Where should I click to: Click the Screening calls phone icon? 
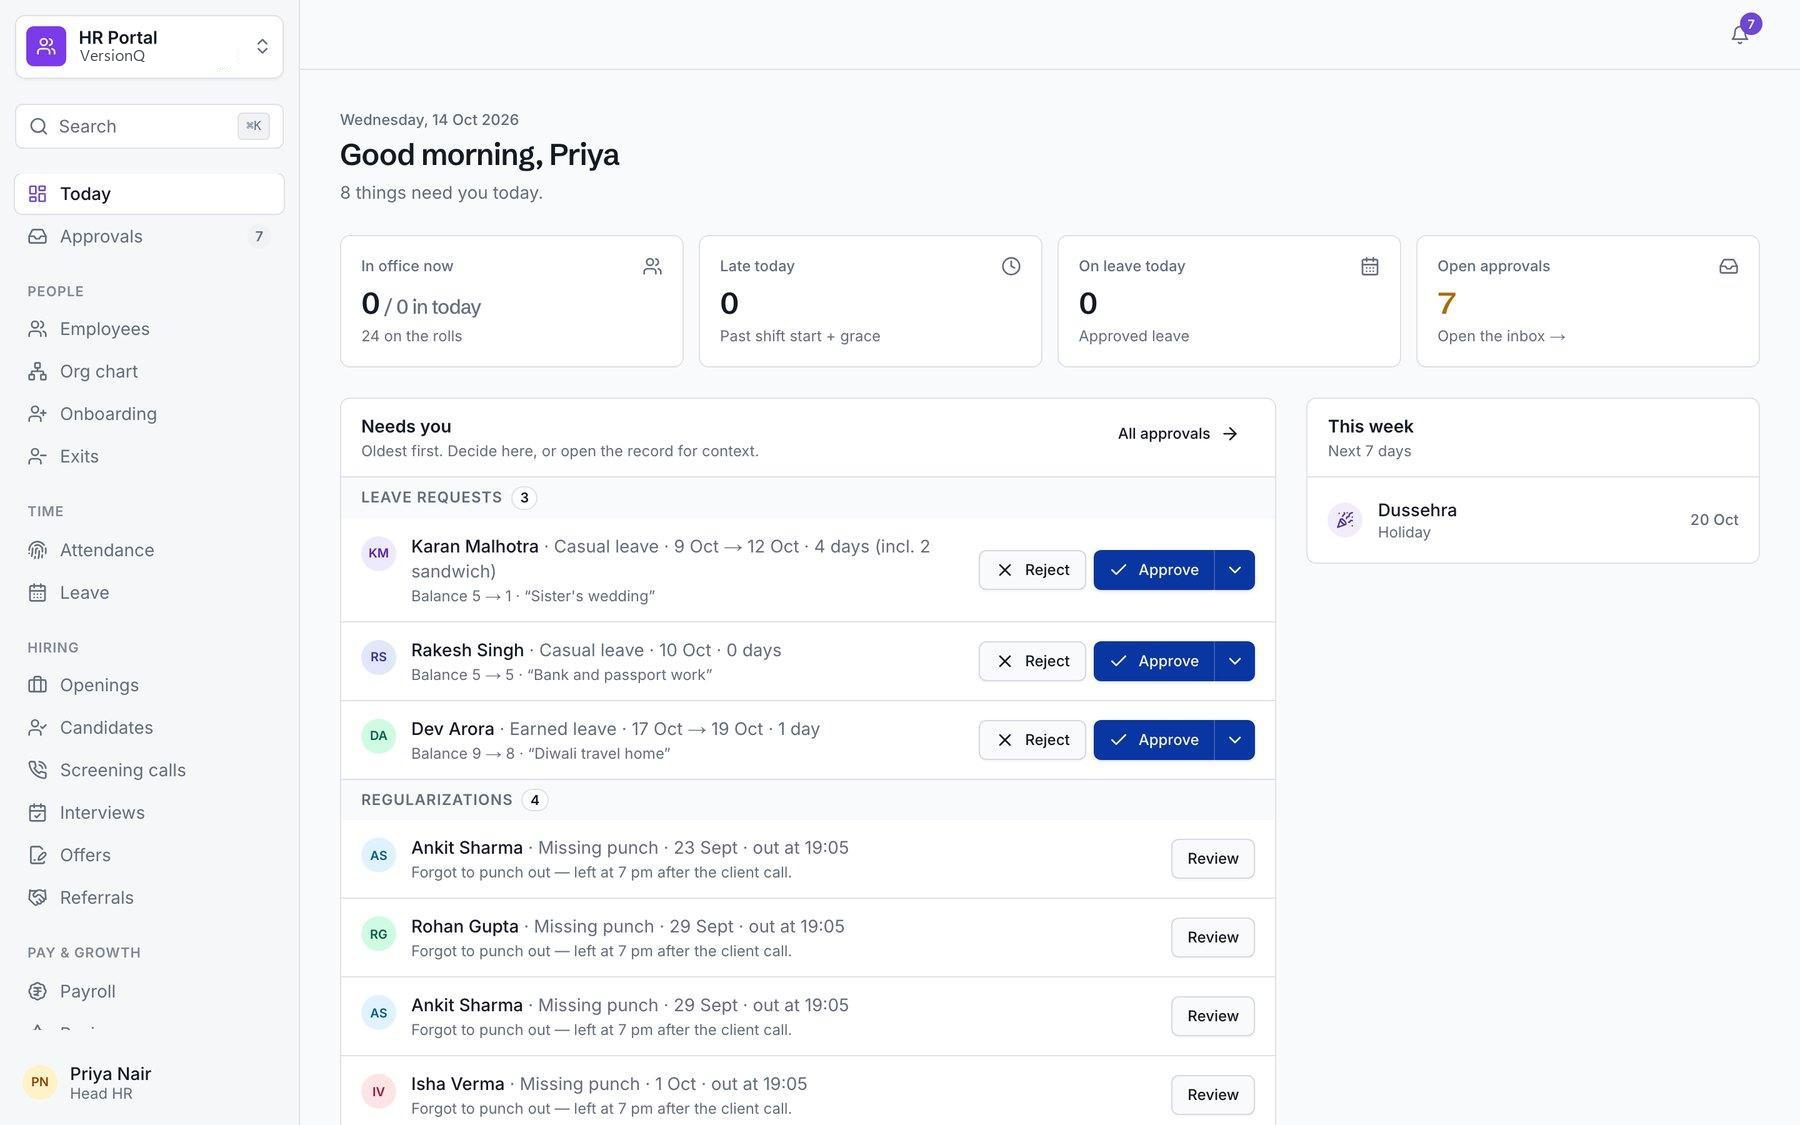pos(37,770)
